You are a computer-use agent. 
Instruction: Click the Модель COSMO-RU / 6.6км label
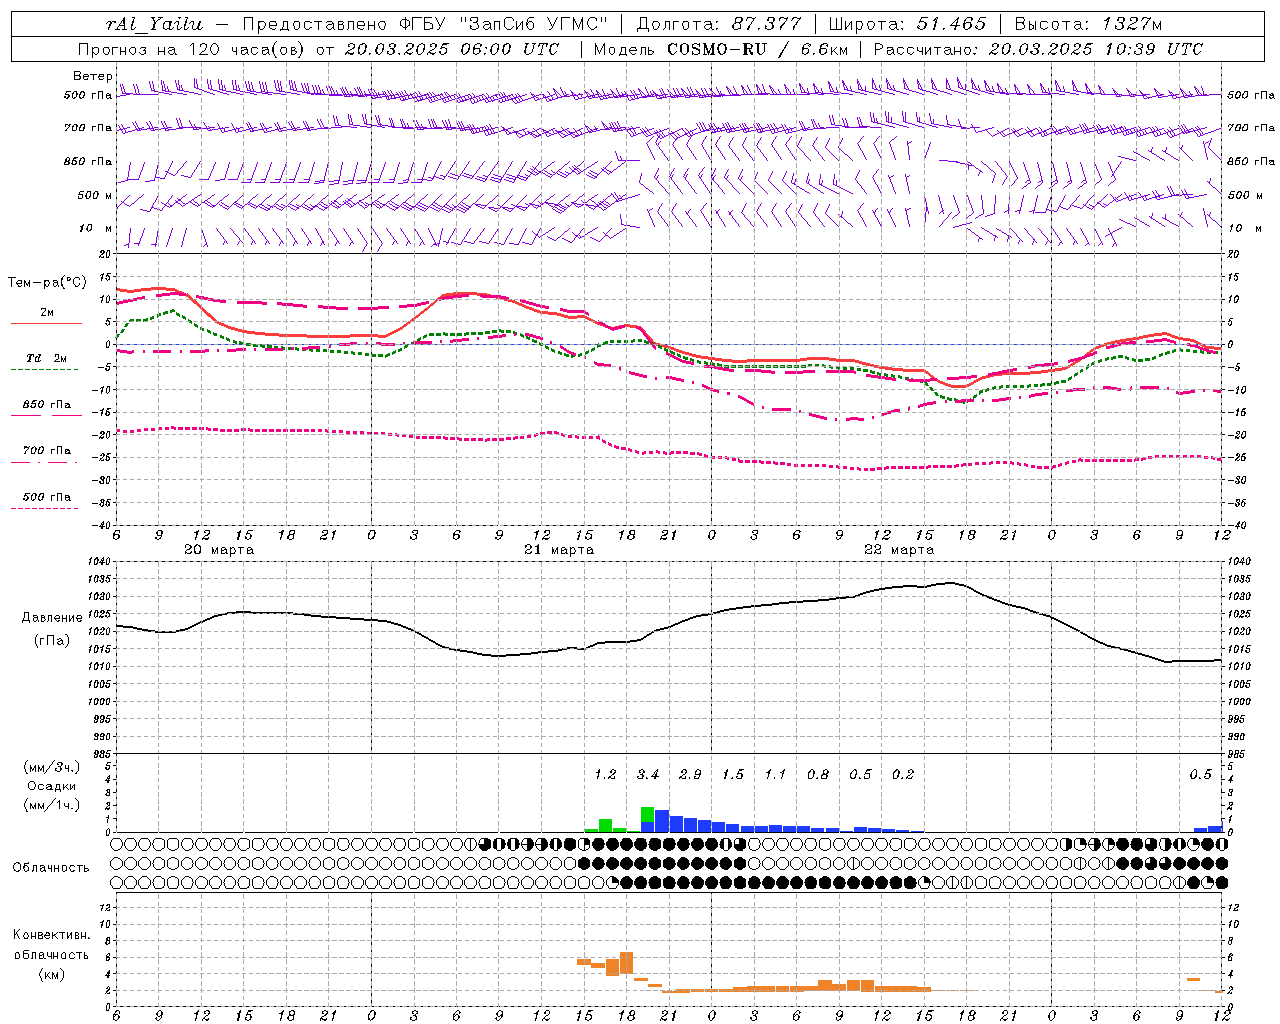pyautogui.click(x=720, y=49)
